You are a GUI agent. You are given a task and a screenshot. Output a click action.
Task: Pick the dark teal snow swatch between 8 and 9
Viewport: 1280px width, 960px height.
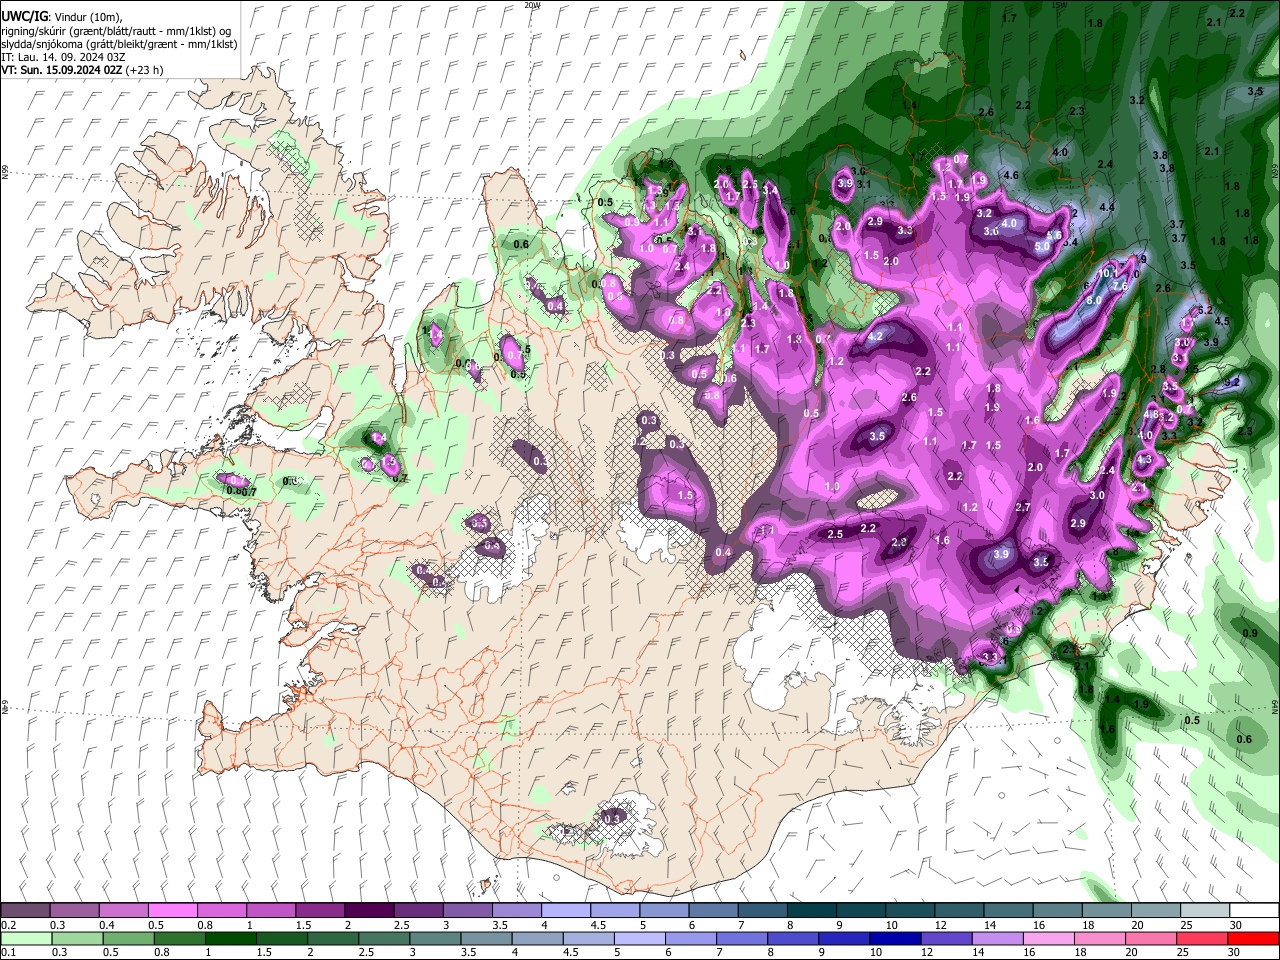pyautogui.click(x=811, y=910)
